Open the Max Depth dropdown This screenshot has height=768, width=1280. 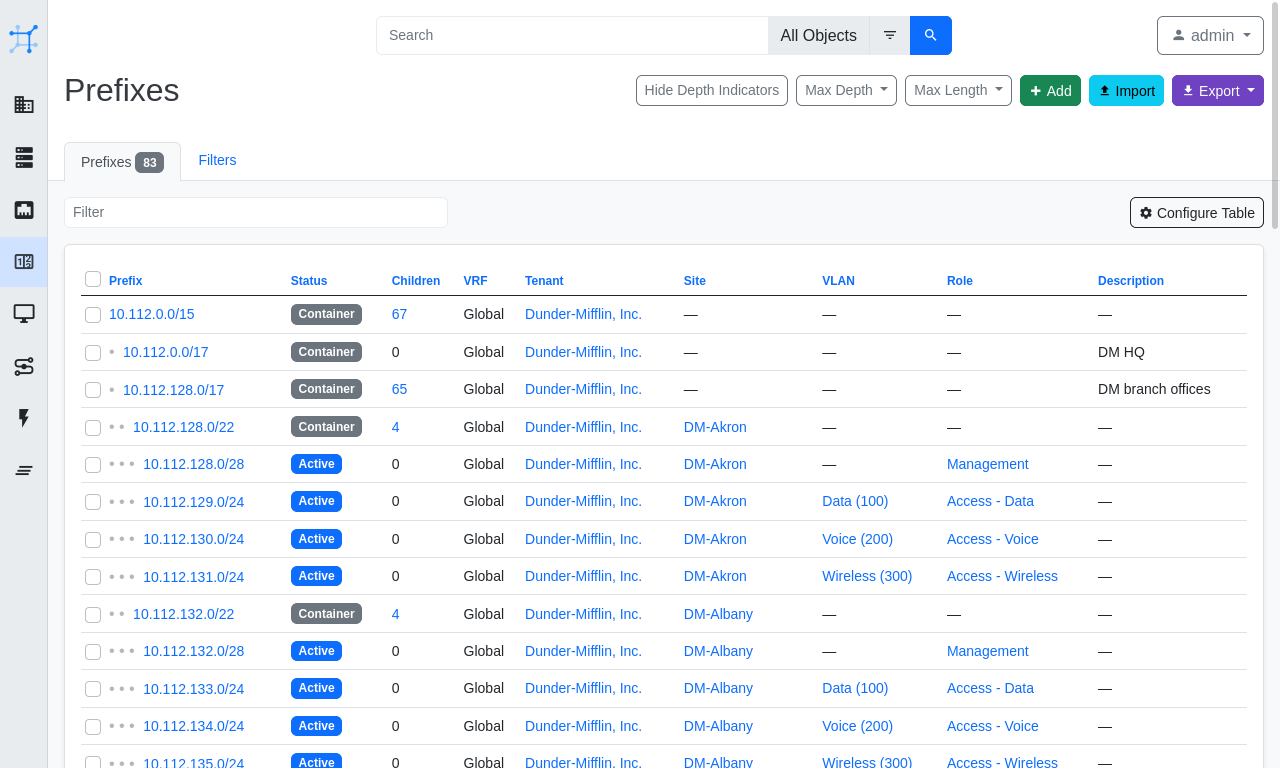click(x=846, y=90)
